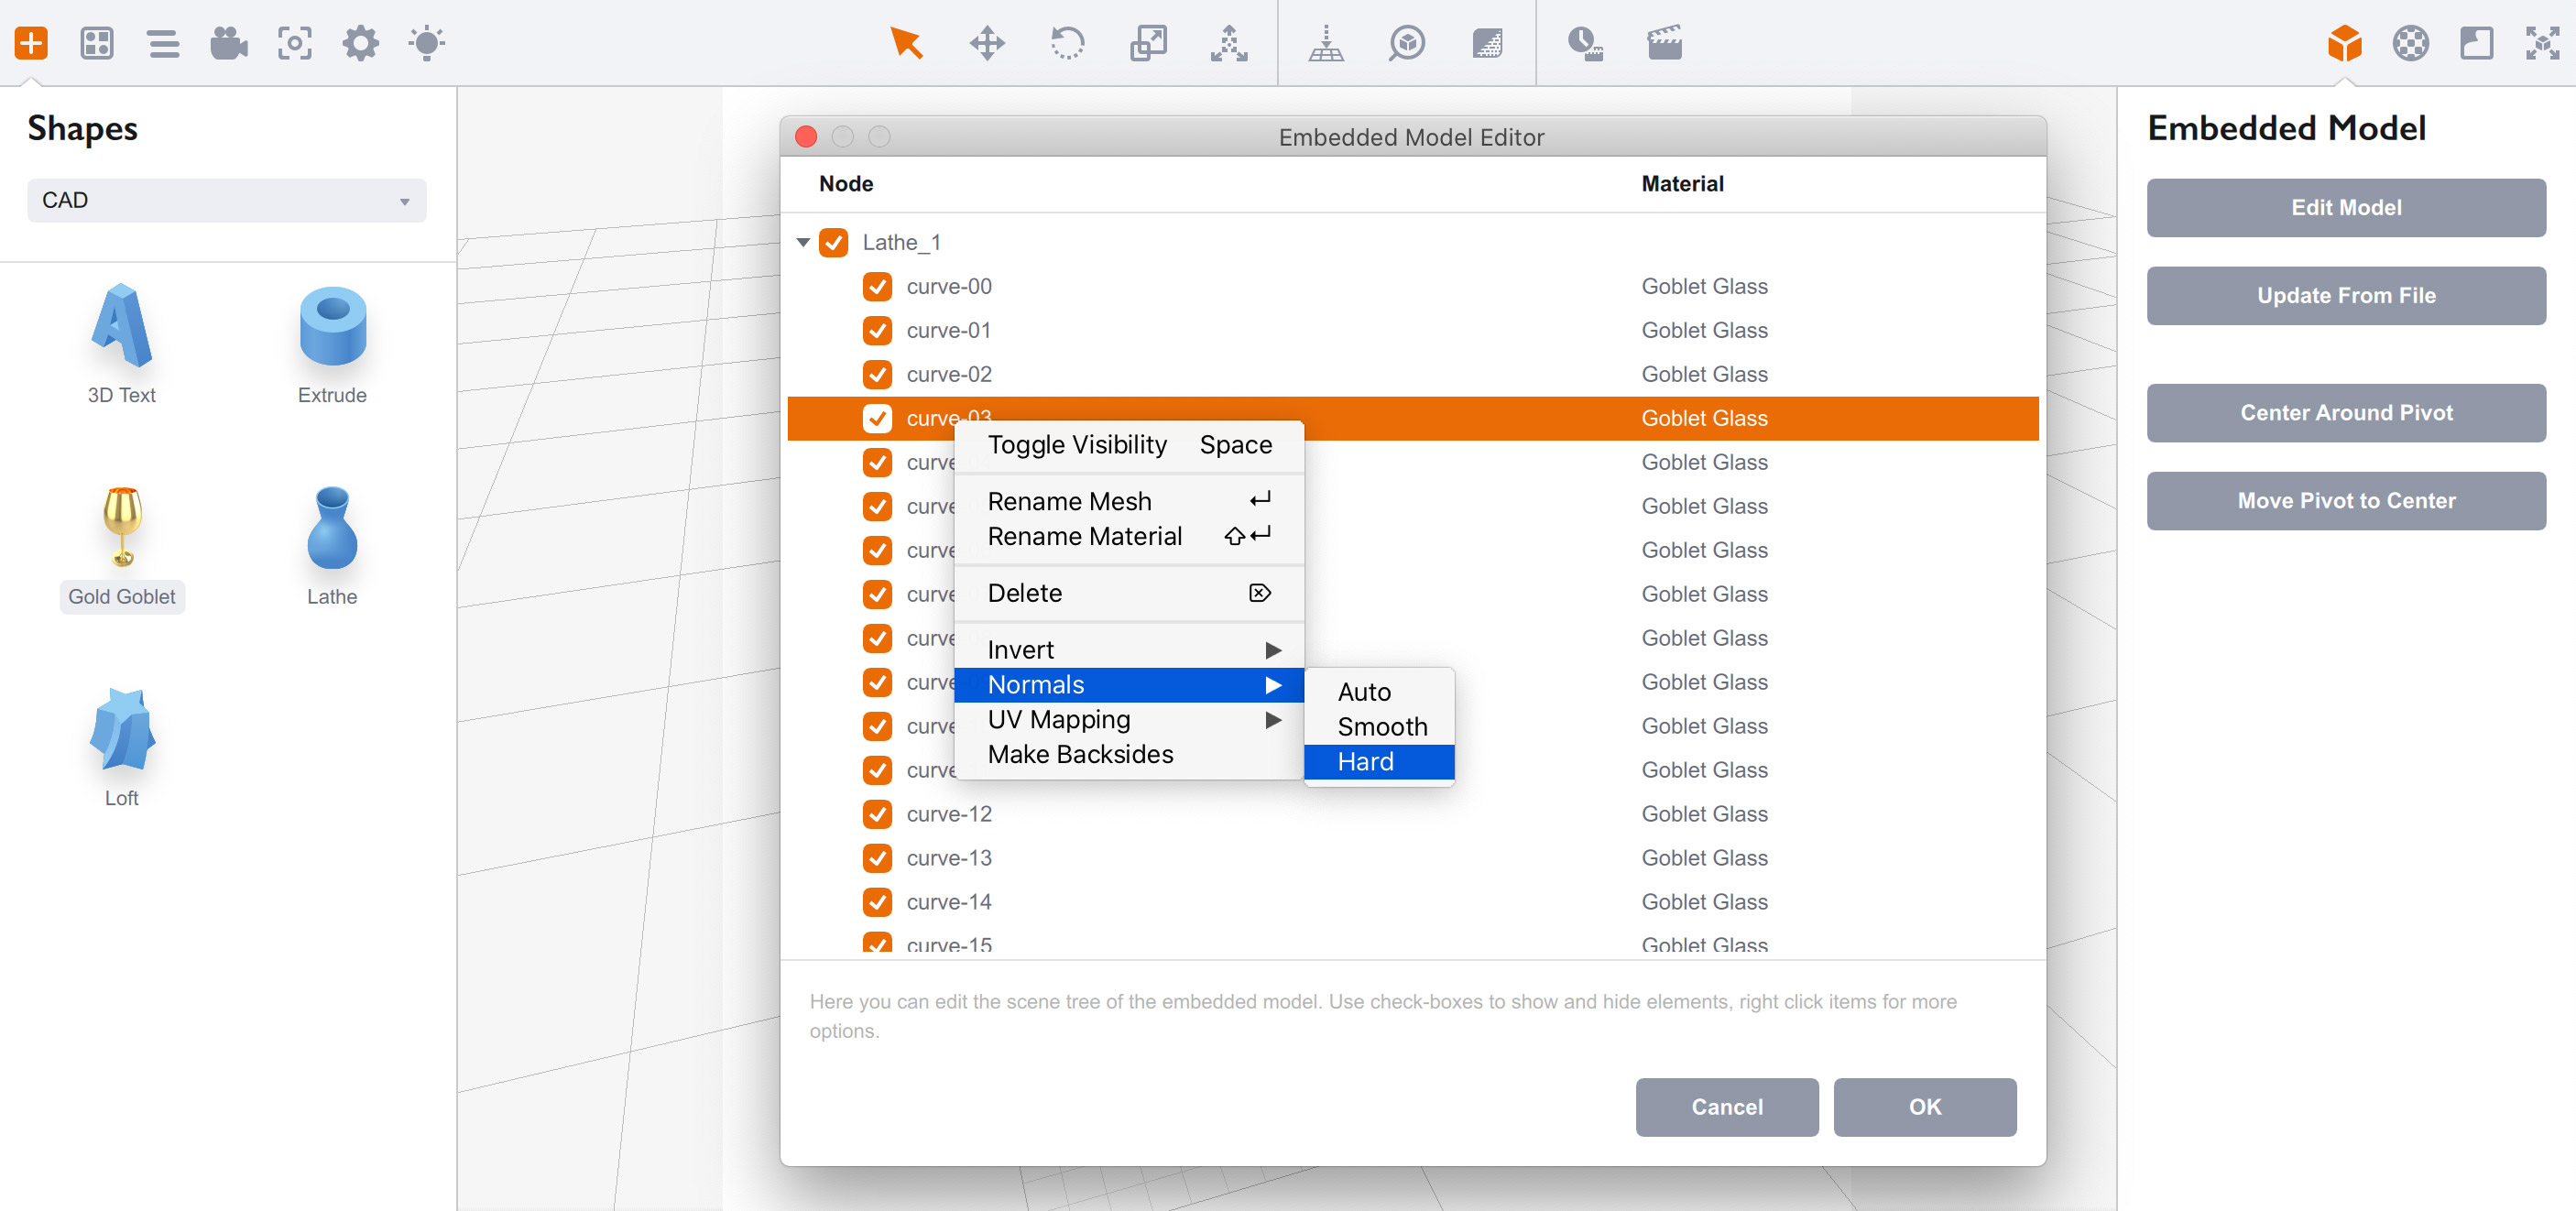The width and height of the screenshot is (2576, 1211).
Task: Open the animation clapperboard icon
Action: [x=1665, y=43]
